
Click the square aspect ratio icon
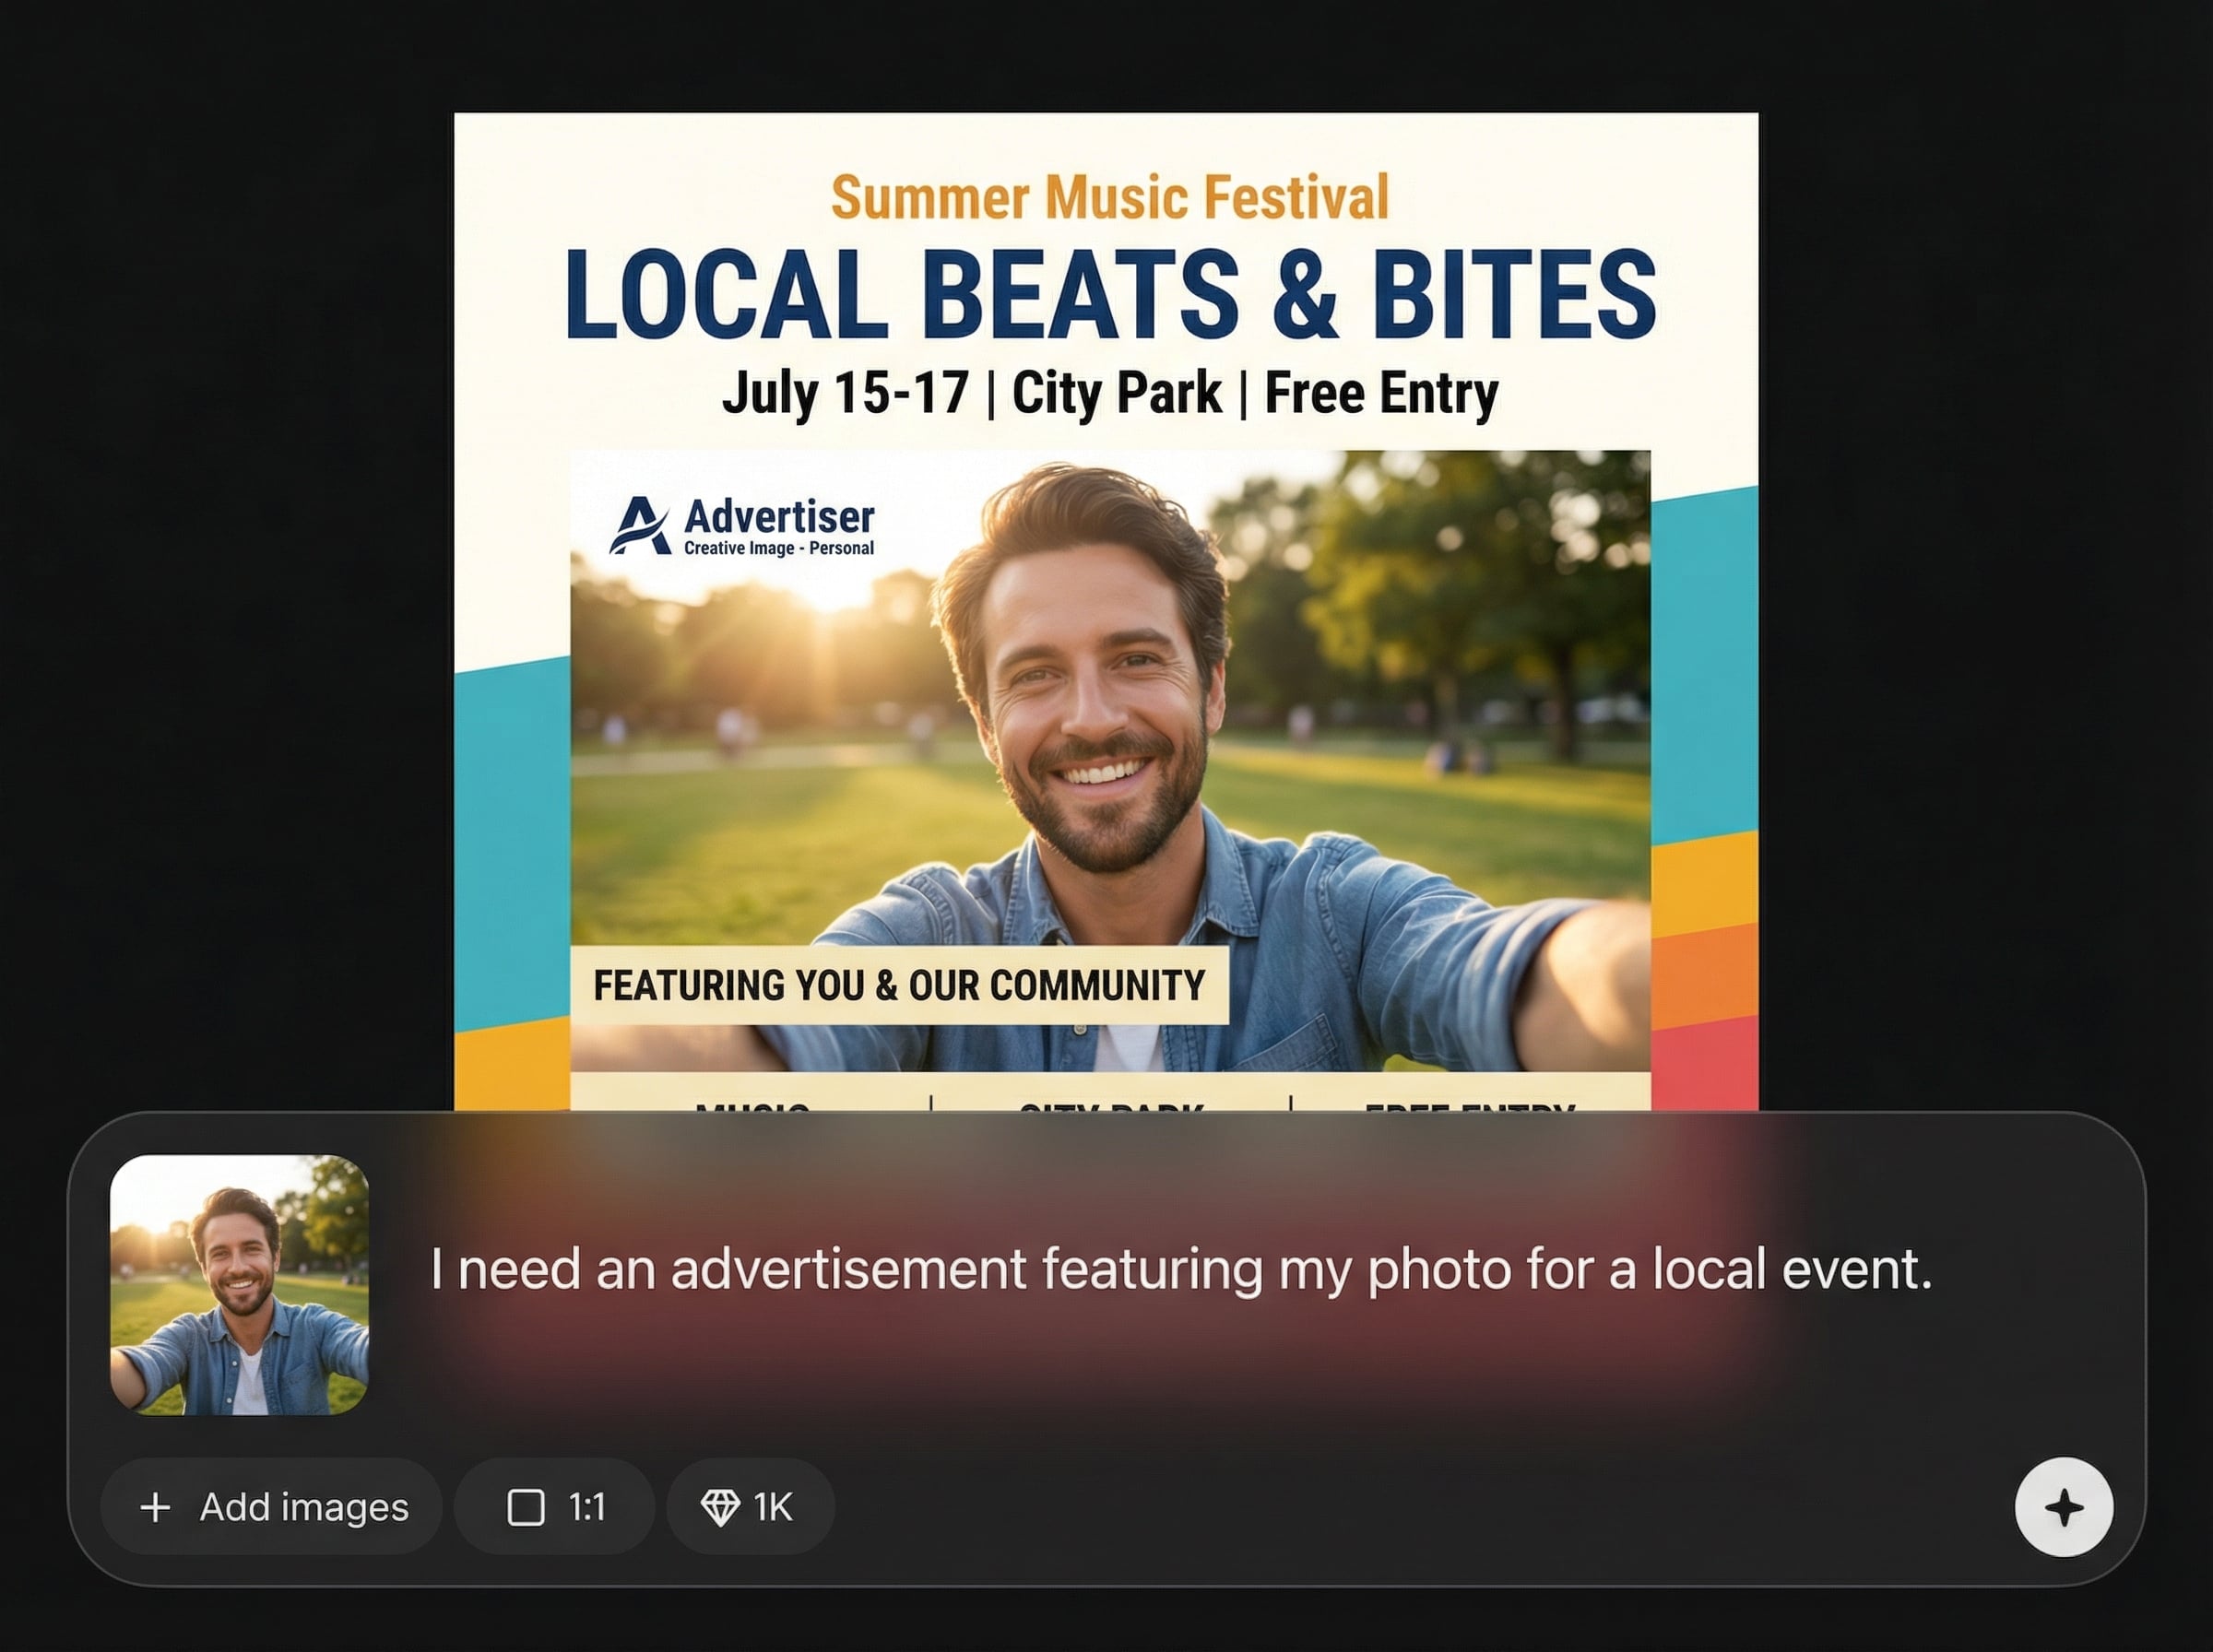click(x=526, y=1507)
